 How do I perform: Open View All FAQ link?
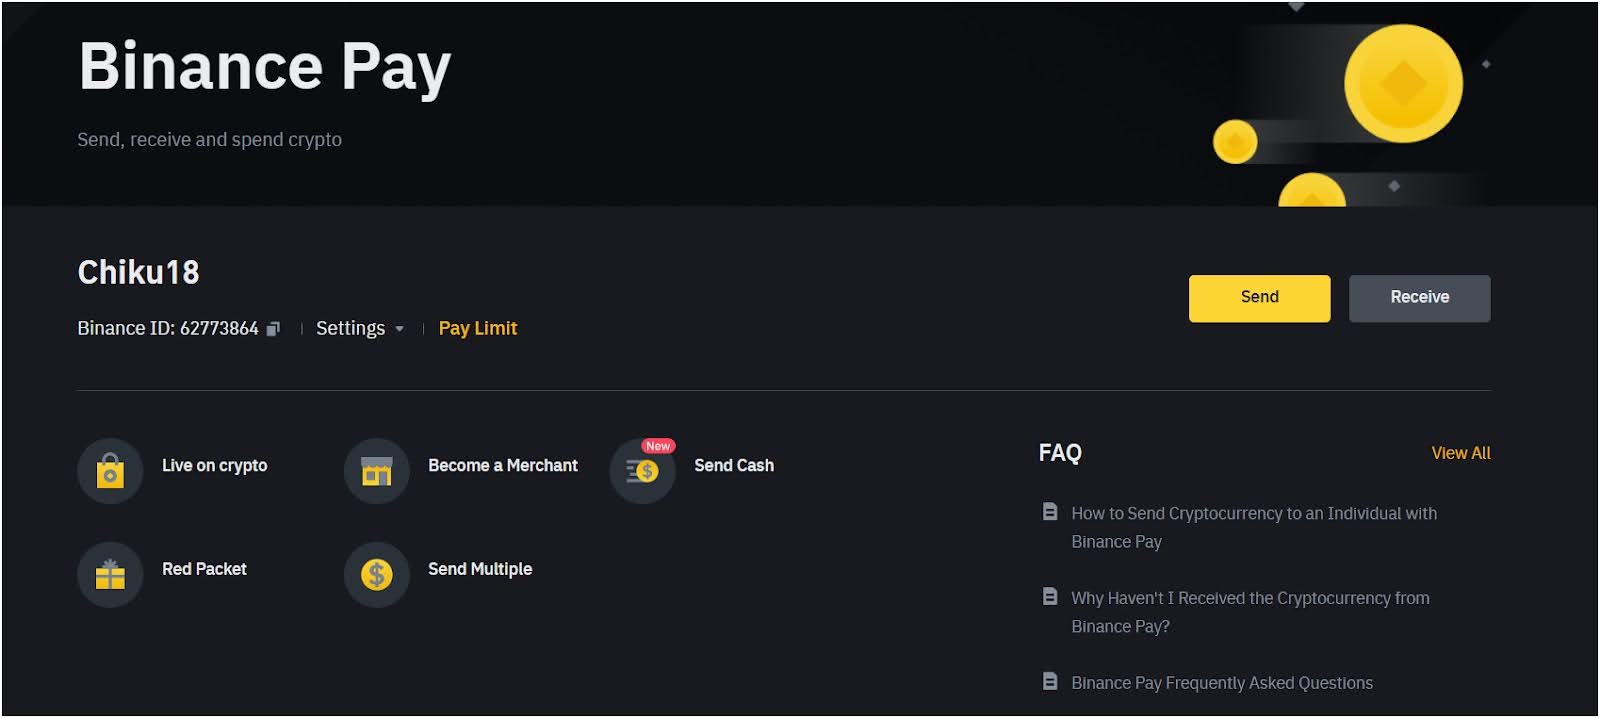point(1461,453)
